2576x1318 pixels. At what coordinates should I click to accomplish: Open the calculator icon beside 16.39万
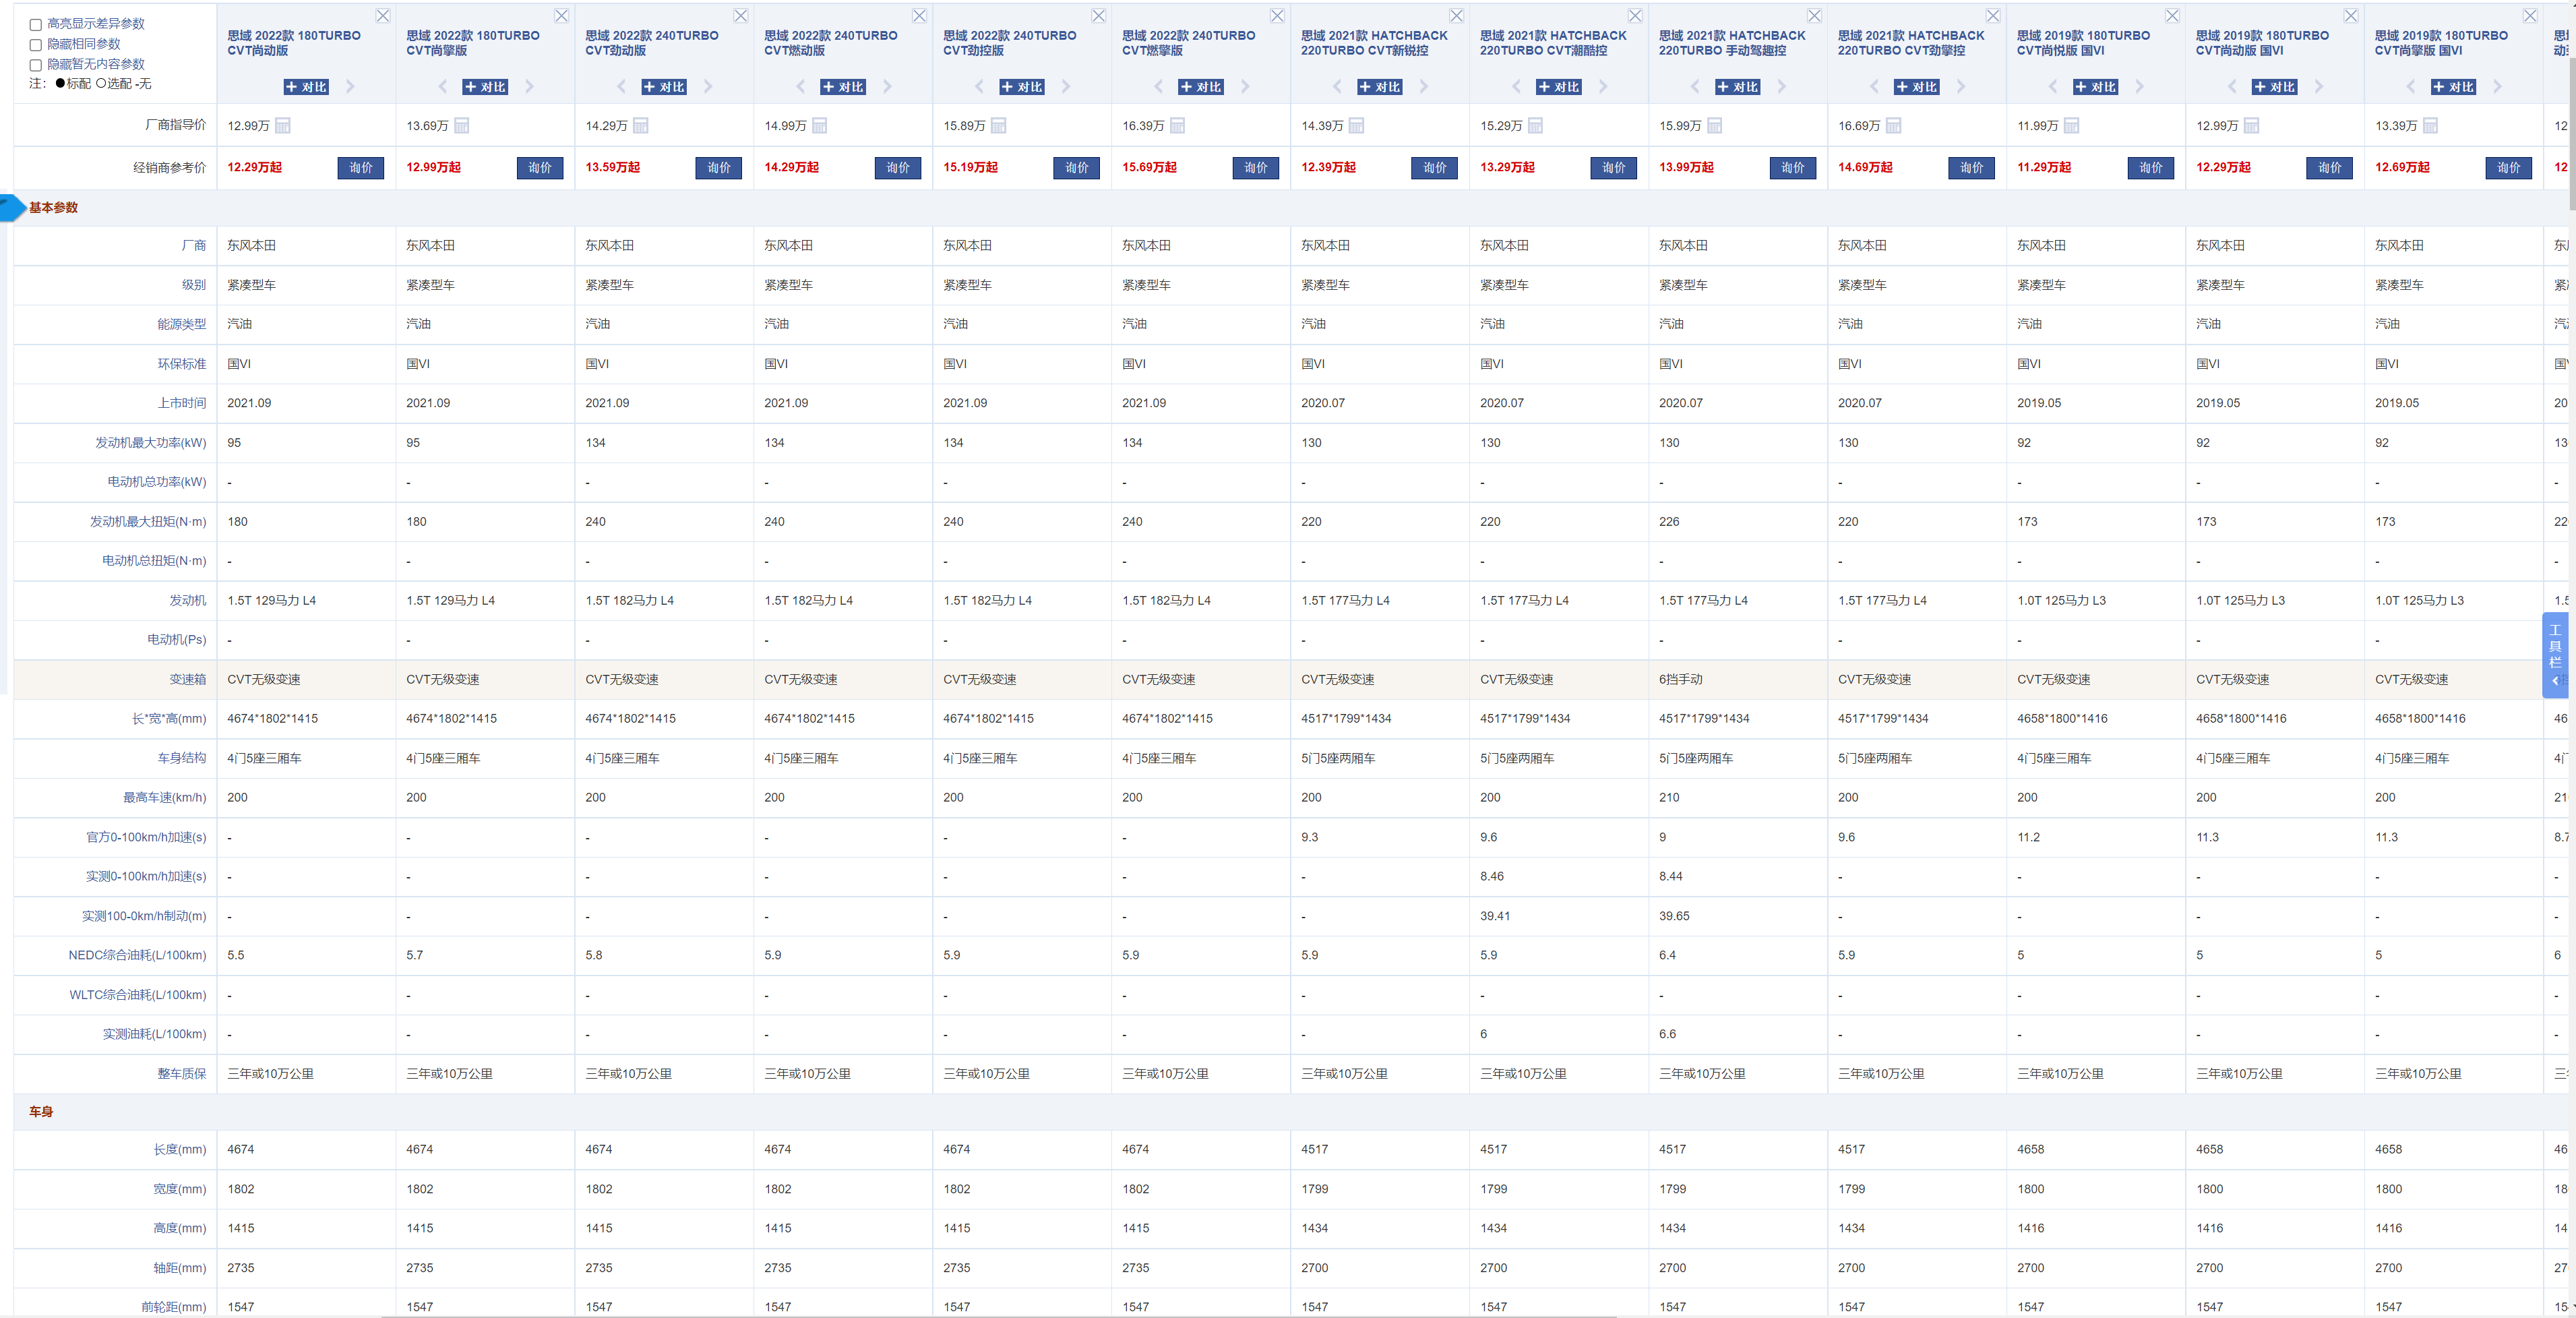1178,126
